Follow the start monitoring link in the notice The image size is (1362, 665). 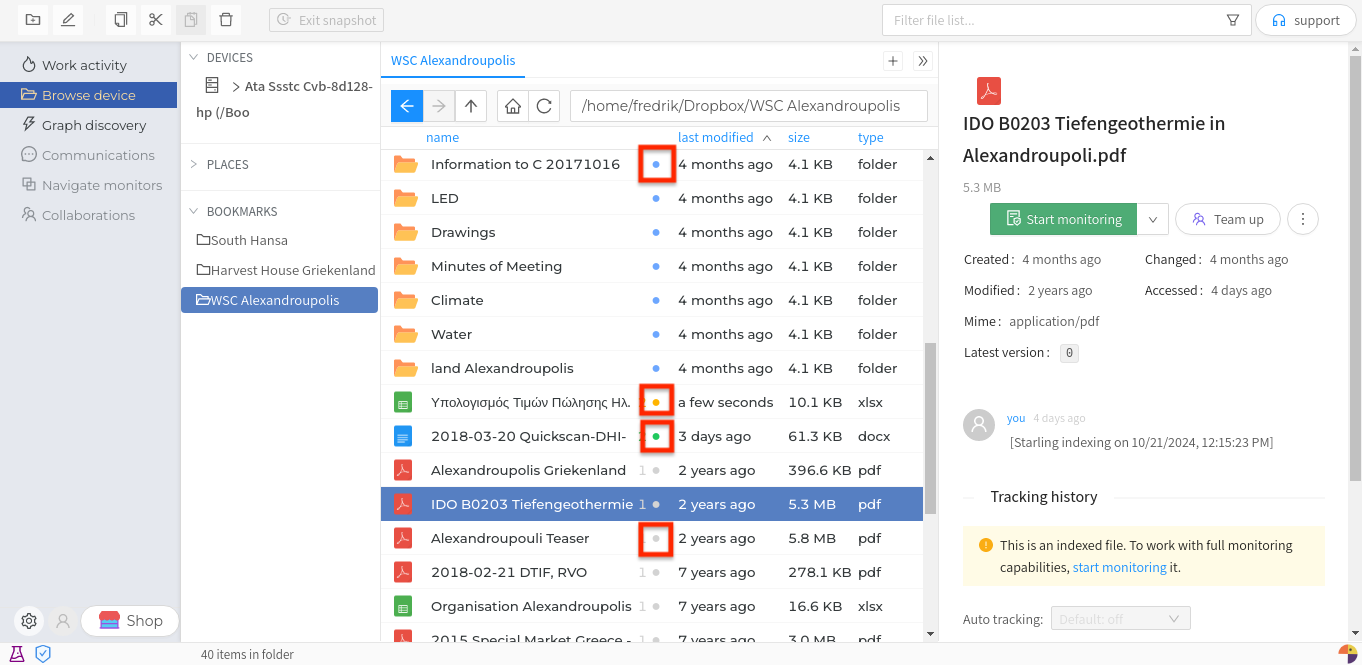pyautogui.click(x=1120, y=567)
